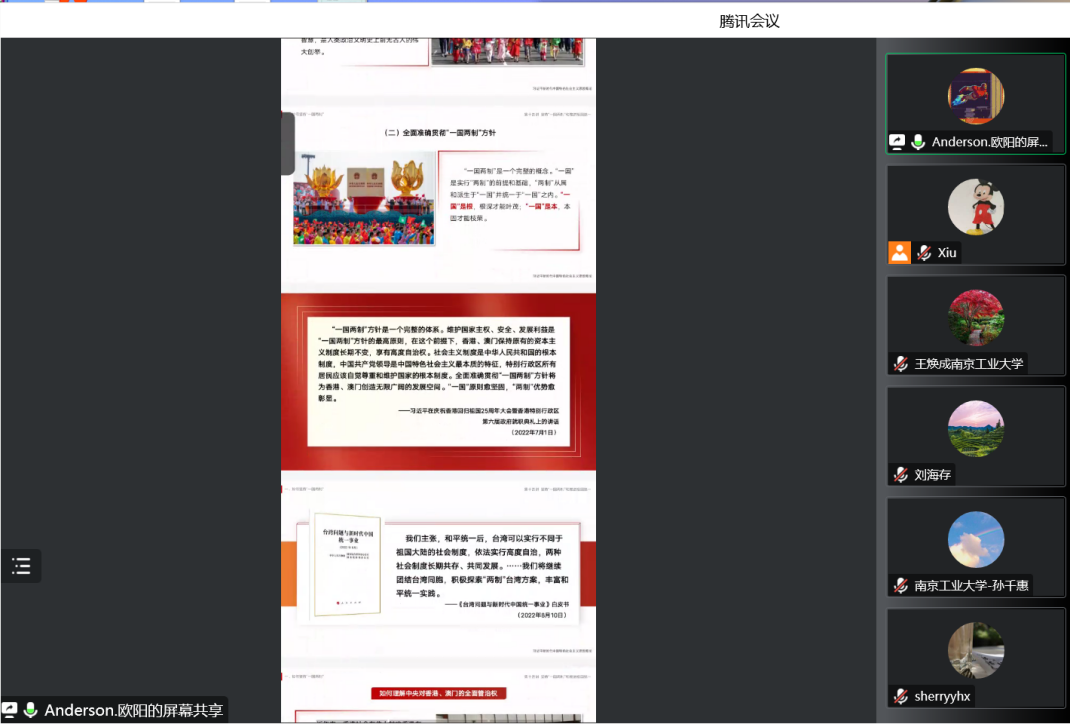Click the screen-sharing icon on Anderson.欧阳's tile
This screenshot has height=724, width=1070.
[x=897, y=142]
